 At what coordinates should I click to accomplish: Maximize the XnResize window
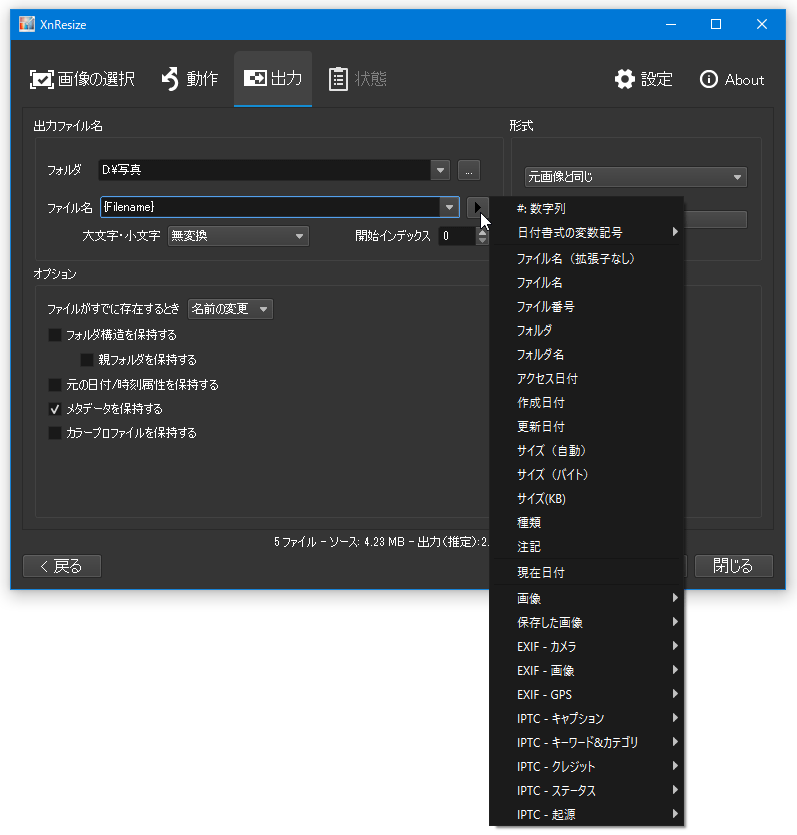point(716,24)
